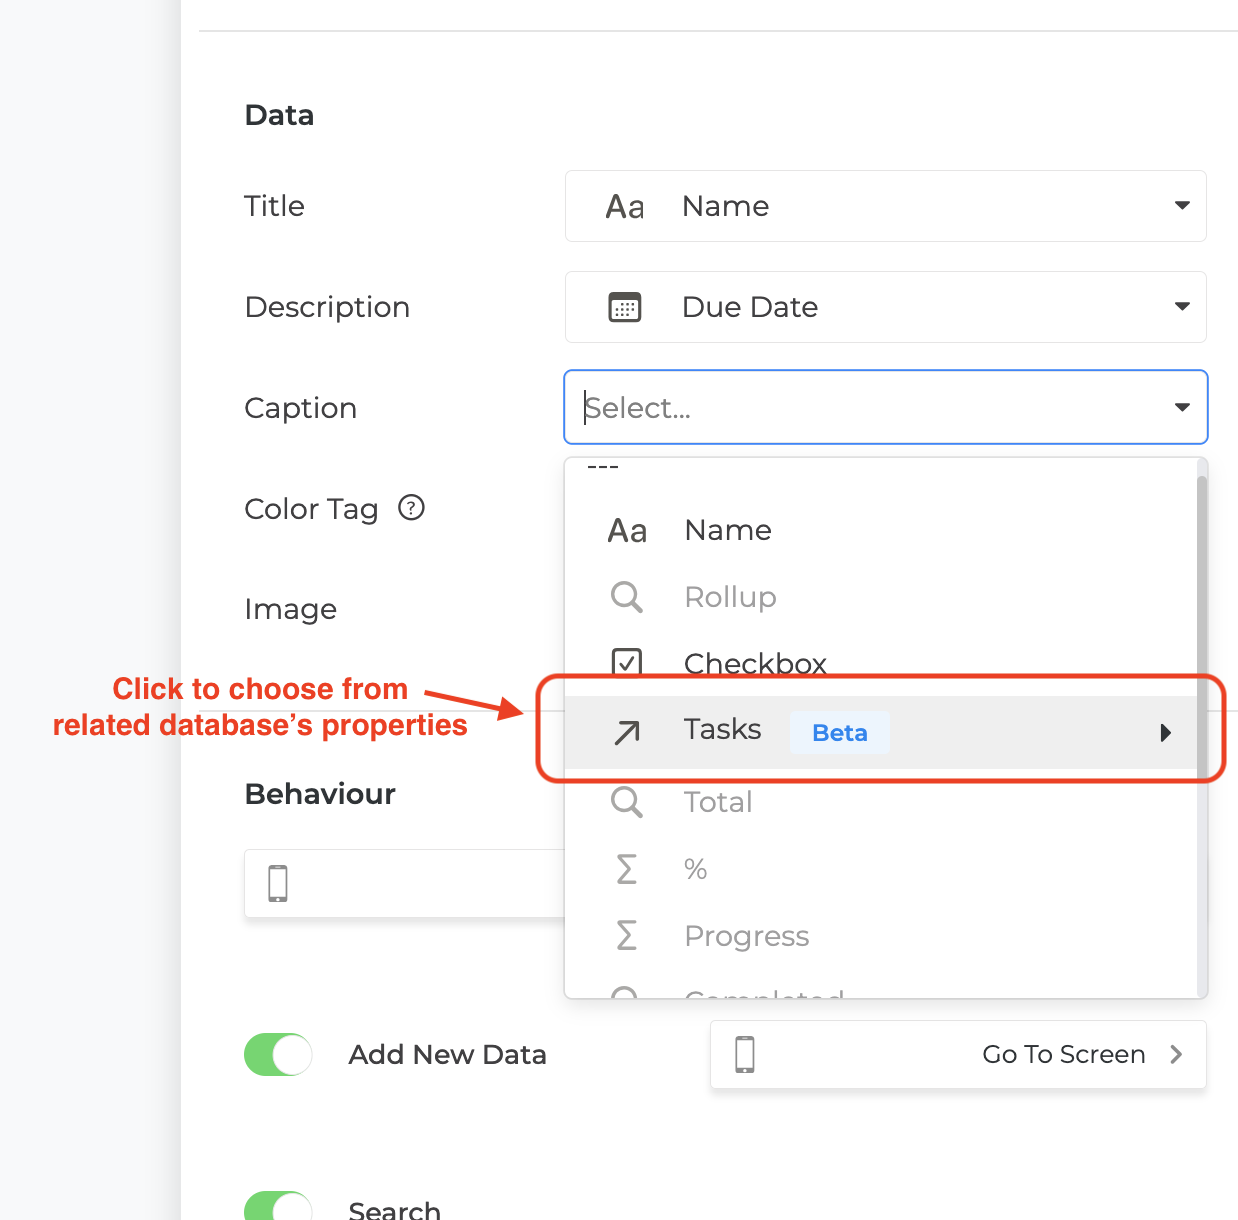Click the checkbox icon in dropdown list
This screenshot has height=1220, width=1238.
627,662
